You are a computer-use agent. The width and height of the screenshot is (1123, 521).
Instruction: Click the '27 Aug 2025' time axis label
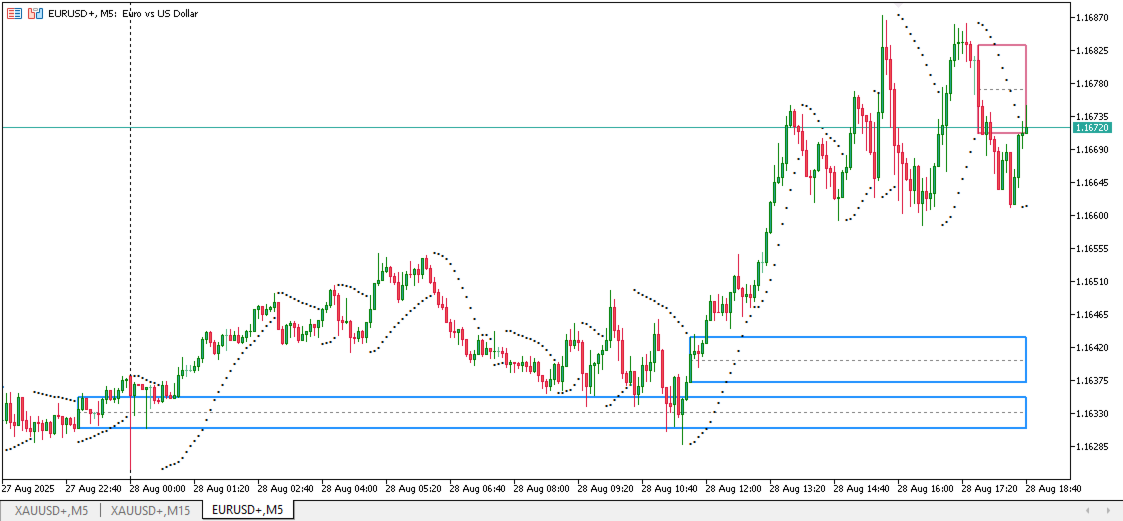click(x=26, y=488)
